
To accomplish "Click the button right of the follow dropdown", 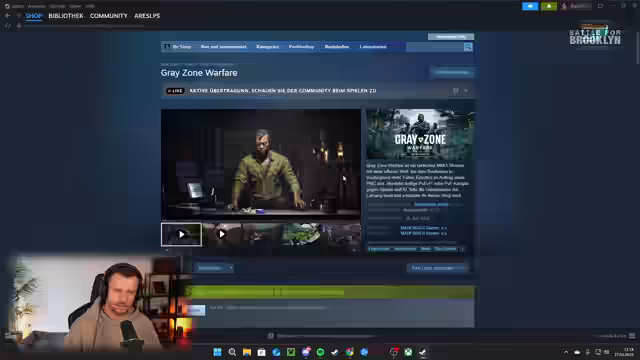I will click(437, 268).
